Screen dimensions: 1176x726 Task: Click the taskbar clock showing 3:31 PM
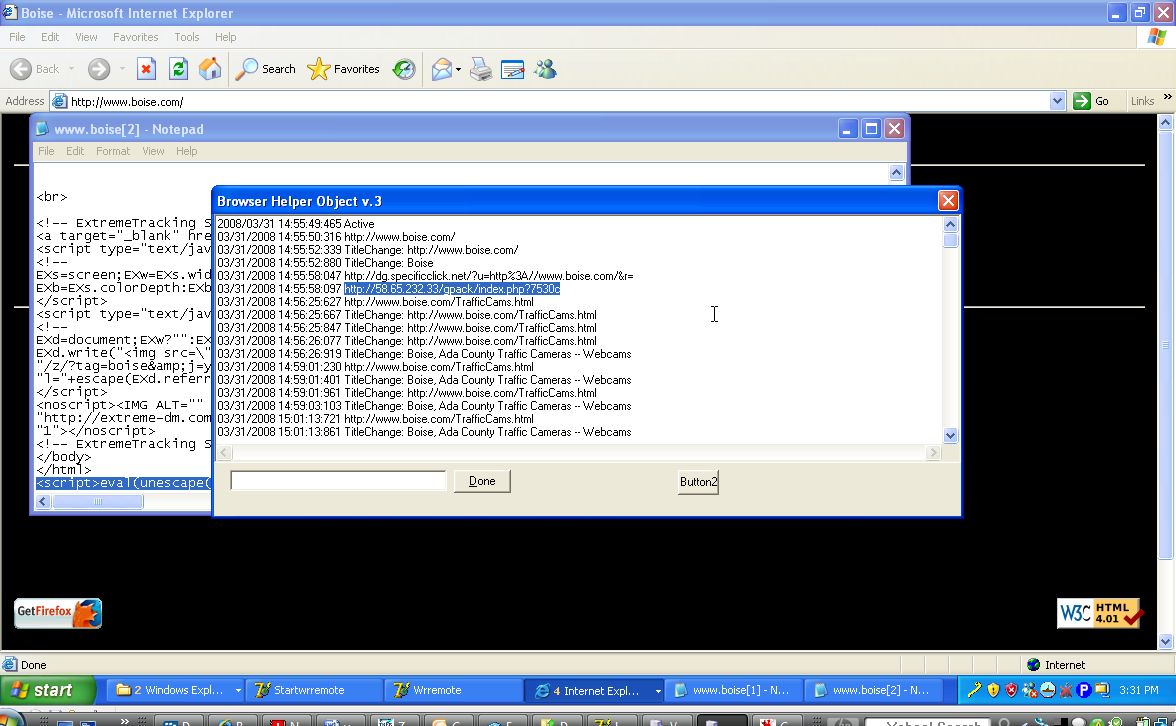(x=1138, y=690)
